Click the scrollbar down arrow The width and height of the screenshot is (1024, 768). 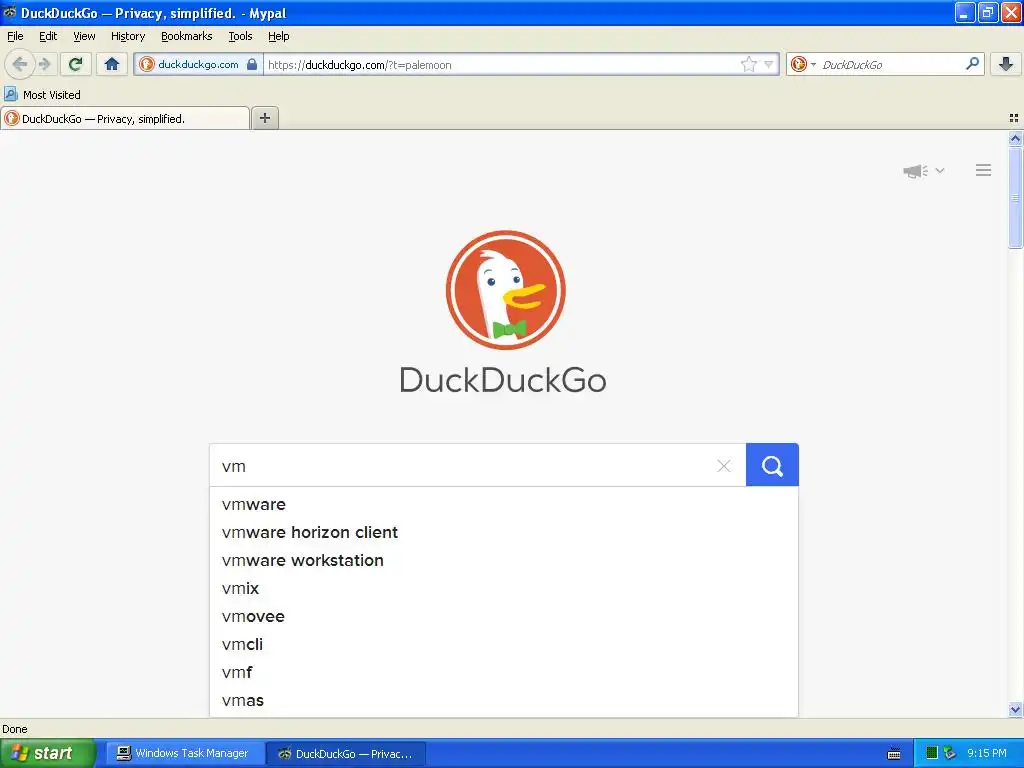(x=1015, y=709)
